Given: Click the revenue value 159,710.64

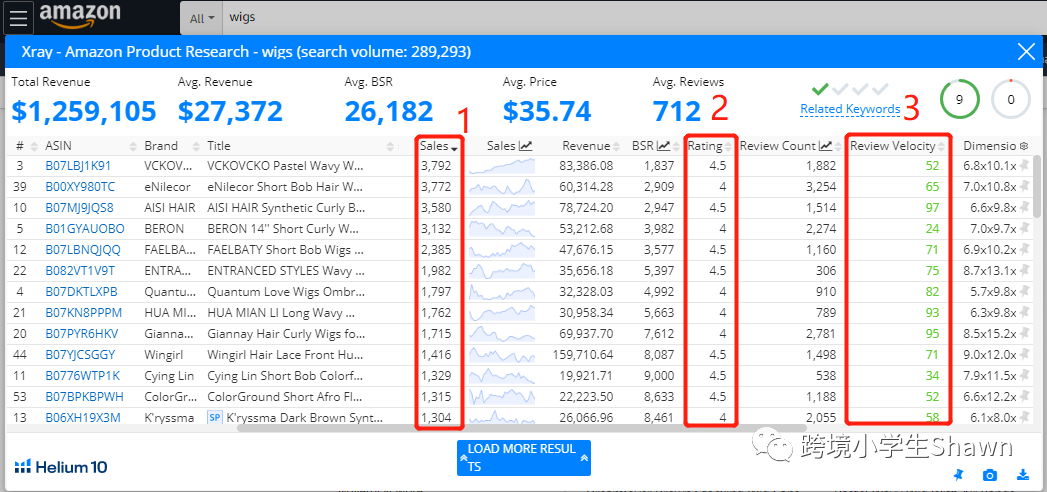Looking at the screenshot, I should (582, 354).
